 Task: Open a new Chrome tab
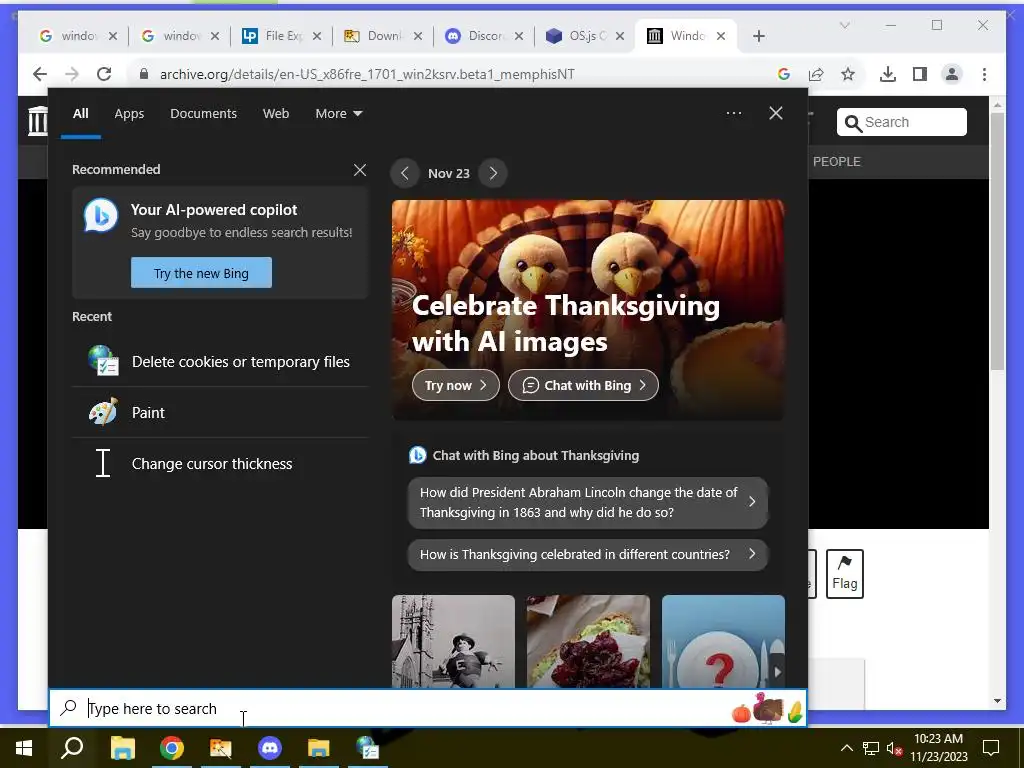[758, 37]
